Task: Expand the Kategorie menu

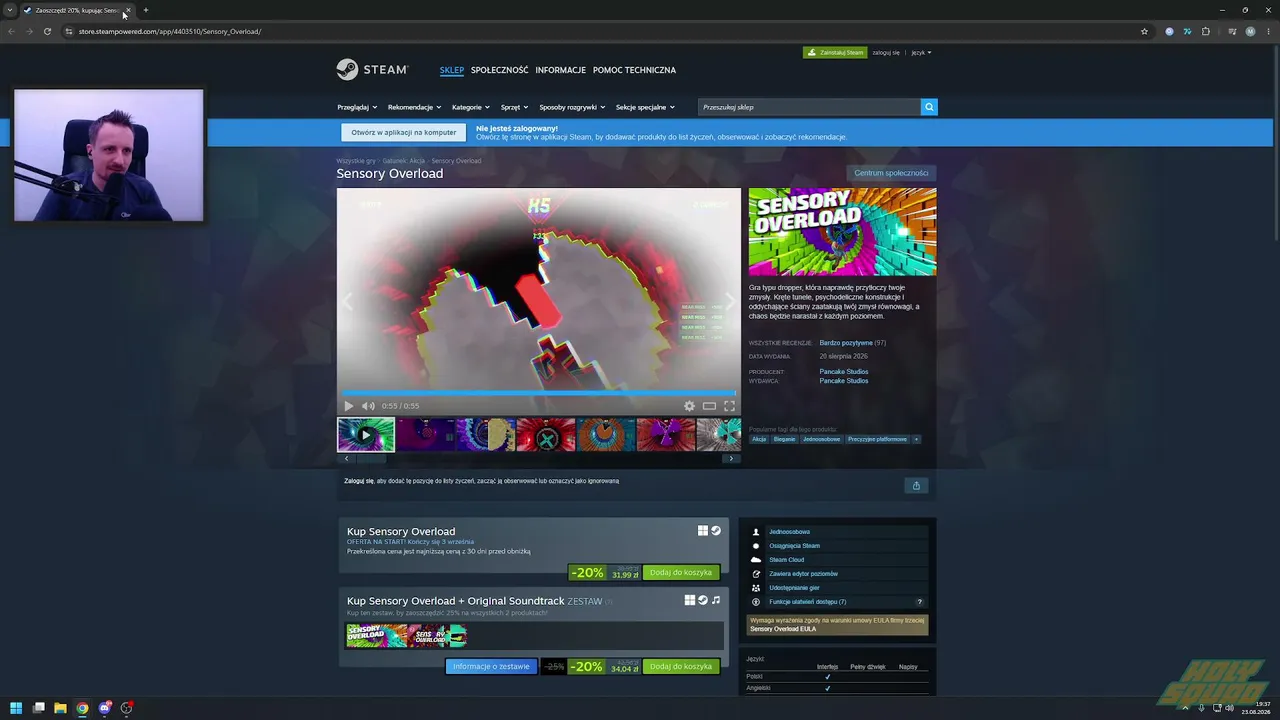Action: click(x=471, y=107)
